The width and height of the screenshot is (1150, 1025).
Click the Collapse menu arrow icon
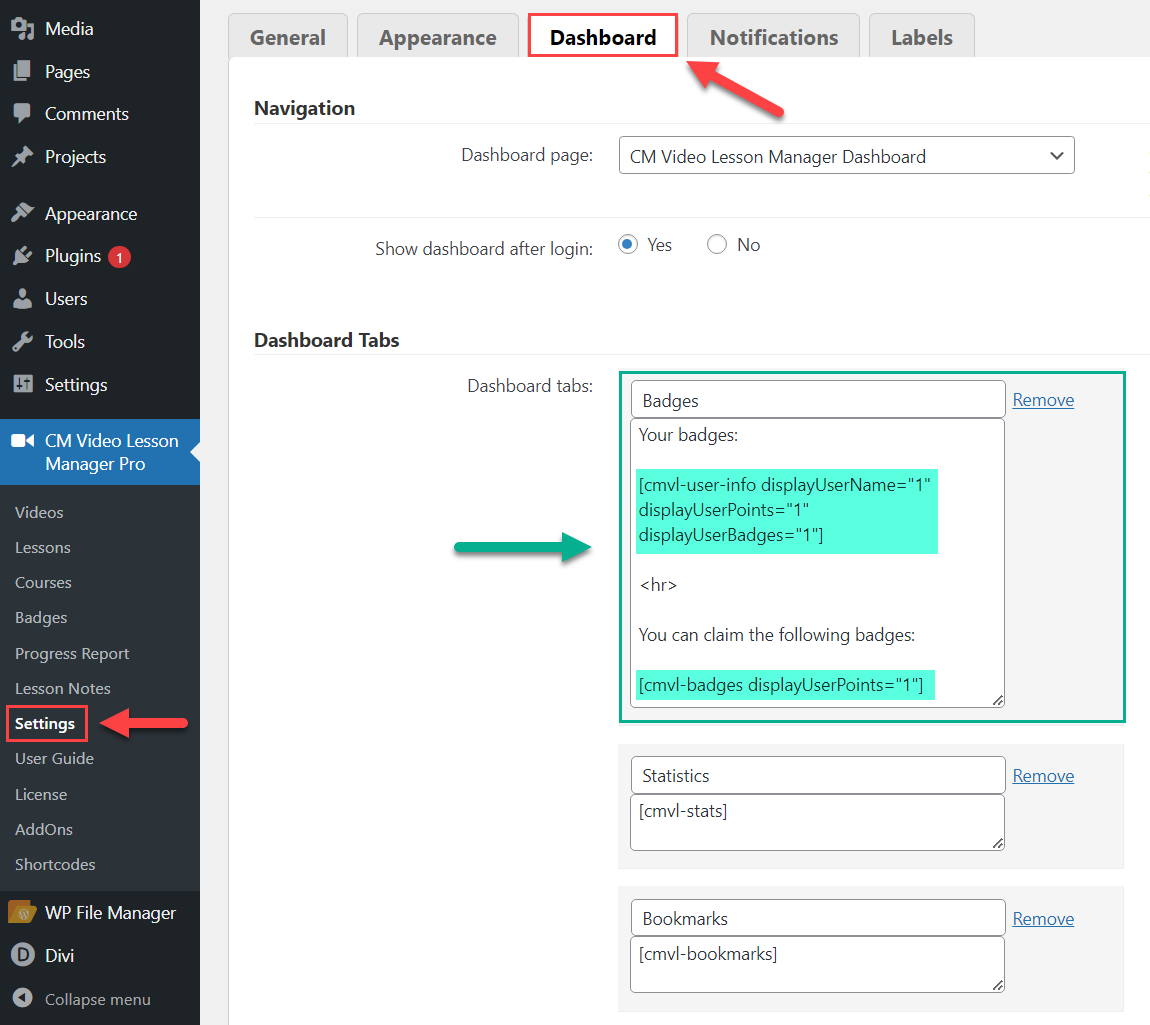pos(23,998)
